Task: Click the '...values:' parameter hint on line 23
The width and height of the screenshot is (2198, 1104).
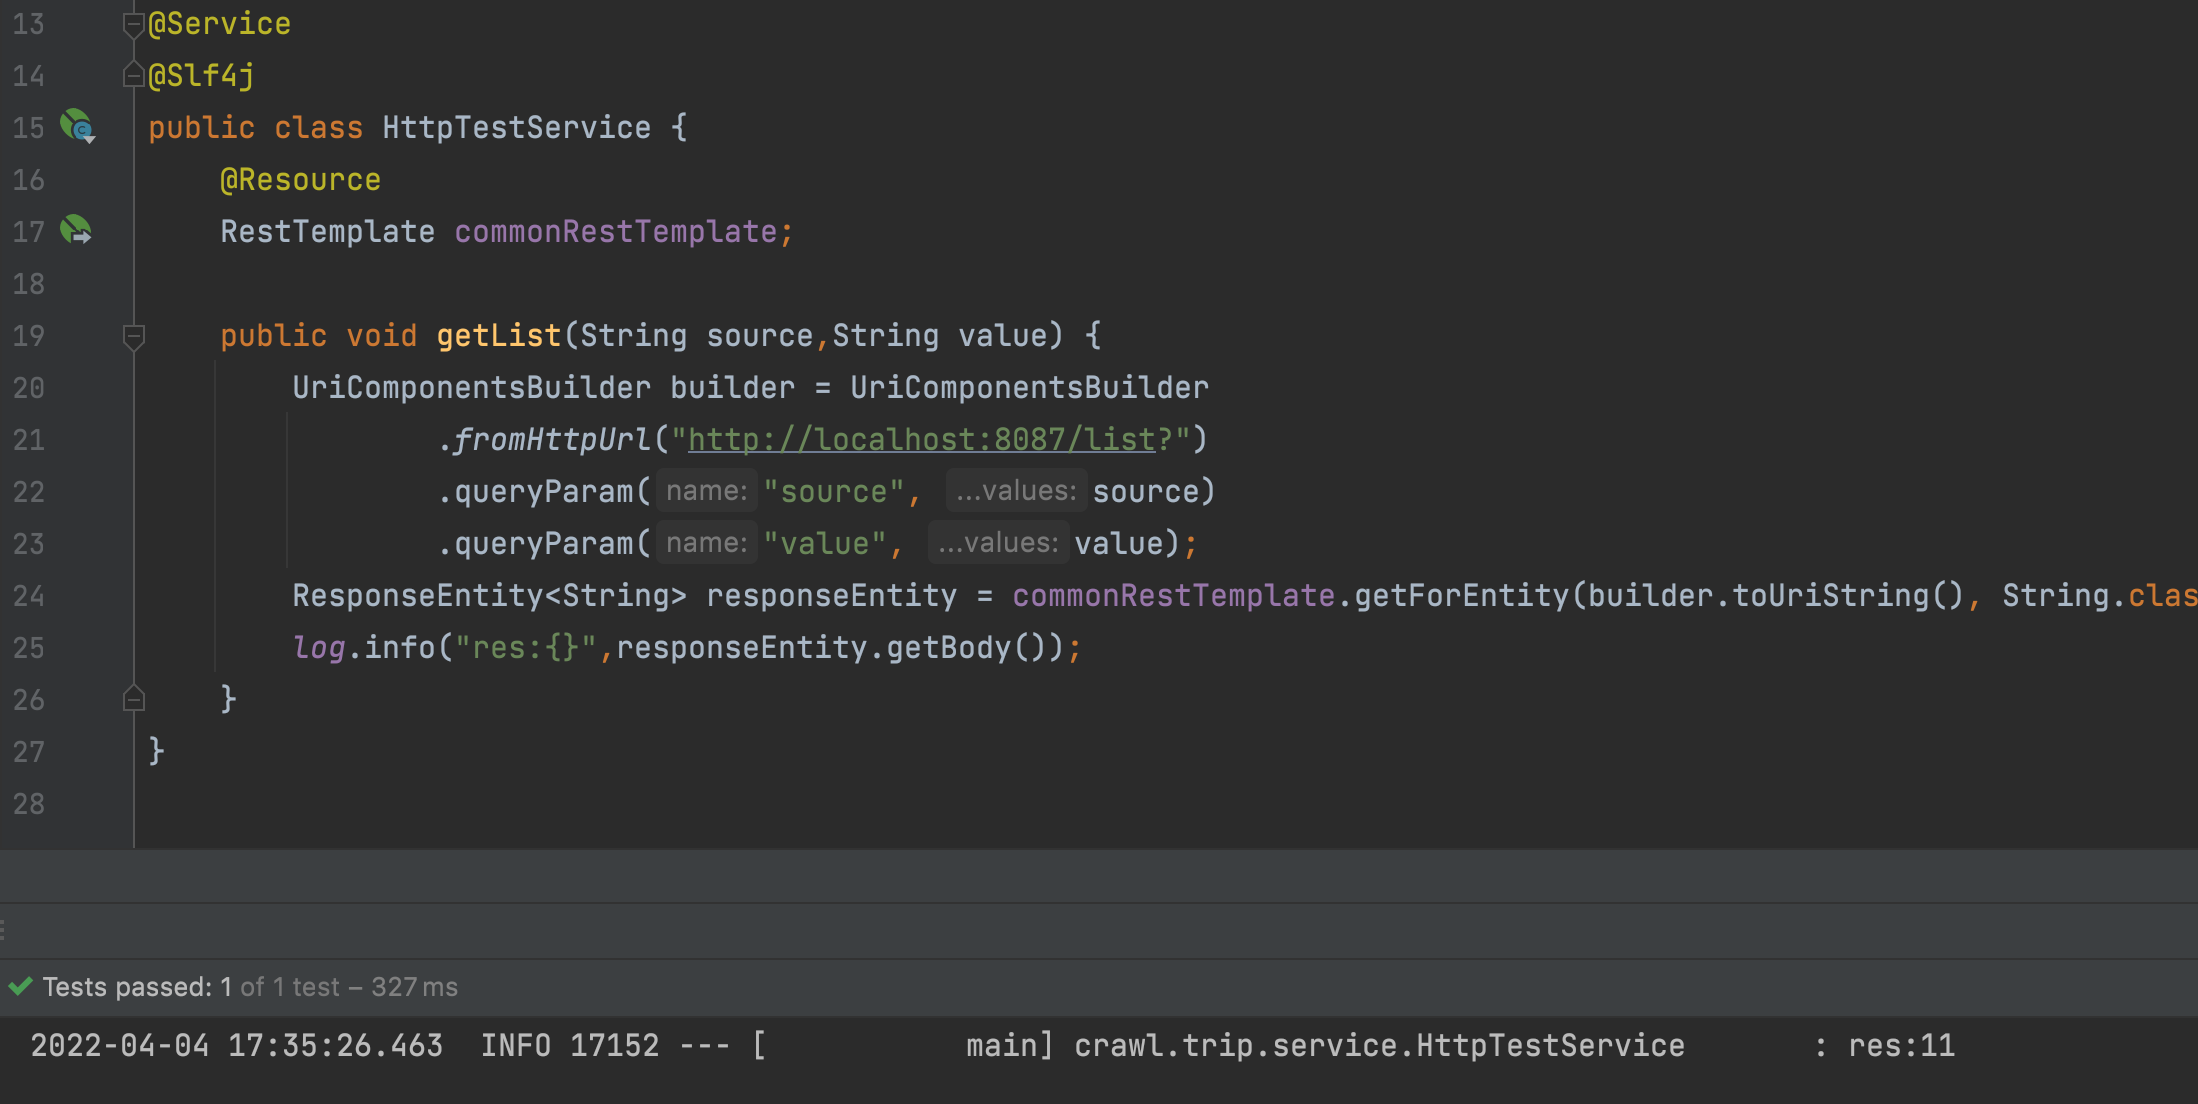Action: click(x=998, y=543)
